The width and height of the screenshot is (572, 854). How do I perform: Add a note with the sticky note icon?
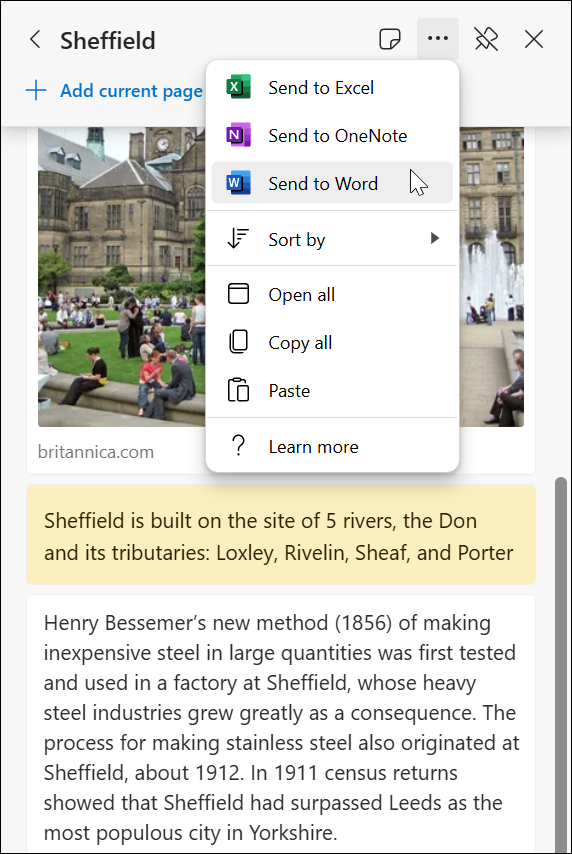click(x=390, y=39)
